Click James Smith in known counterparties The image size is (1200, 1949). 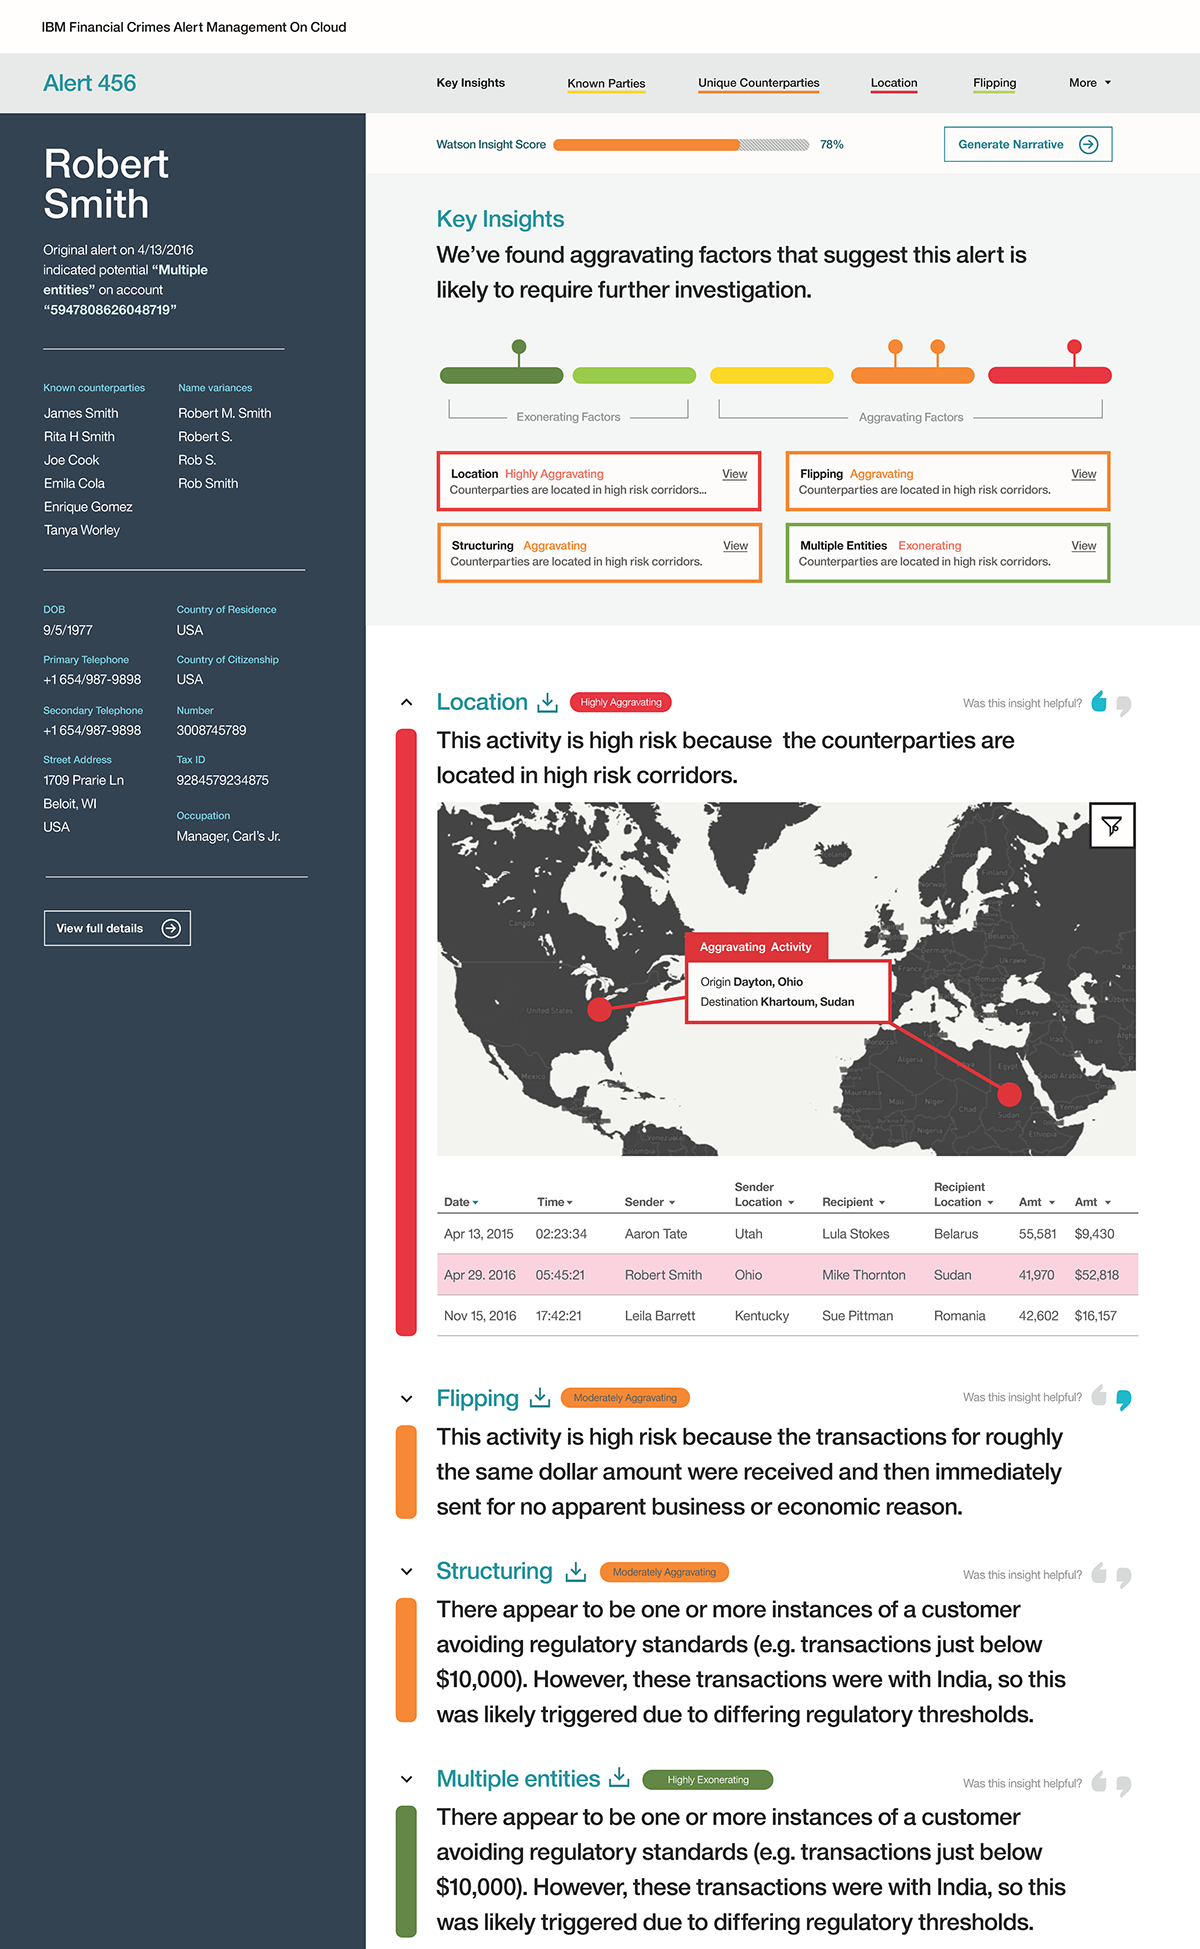coord(81,413)
